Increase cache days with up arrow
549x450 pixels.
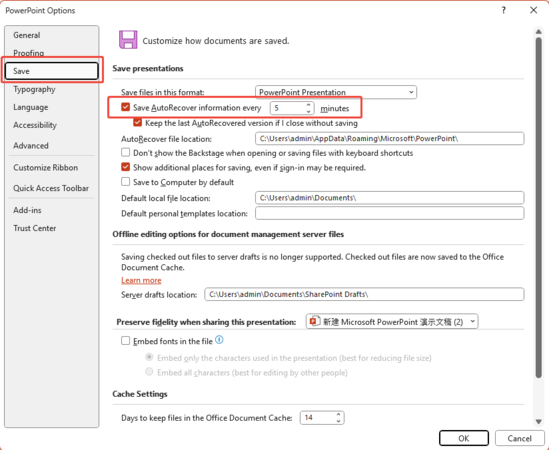(338, 414)
